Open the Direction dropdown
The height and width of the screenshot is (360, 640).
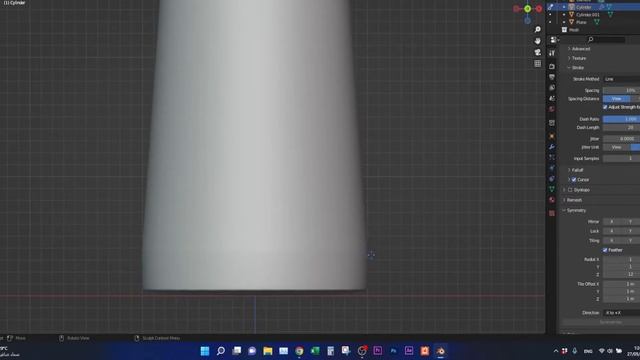[621, 313]
